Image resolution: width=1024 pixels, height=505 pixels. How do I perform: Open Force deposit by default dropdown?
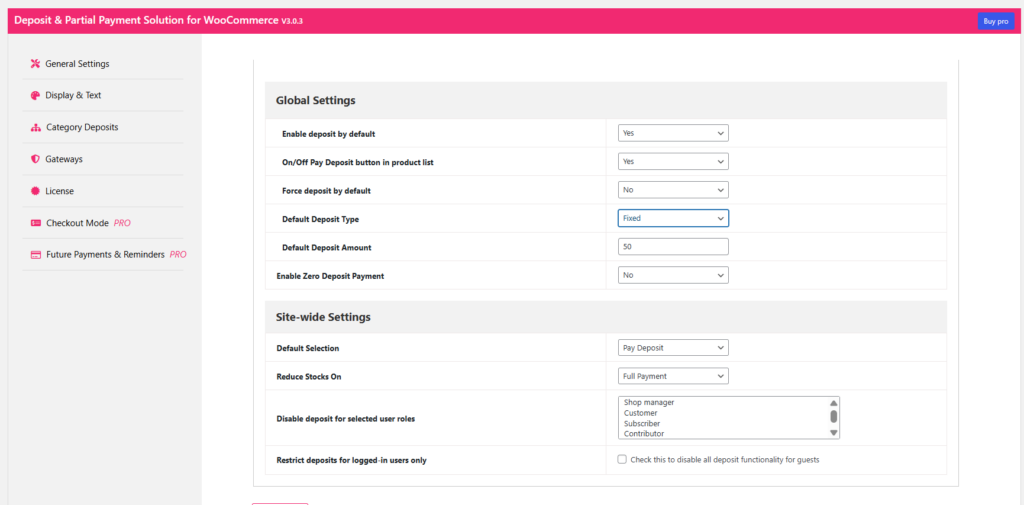point(673,190)
